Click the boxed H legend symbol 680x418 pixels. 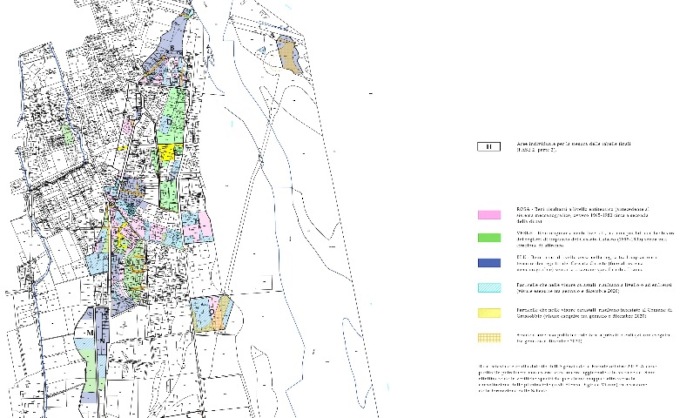488,148
